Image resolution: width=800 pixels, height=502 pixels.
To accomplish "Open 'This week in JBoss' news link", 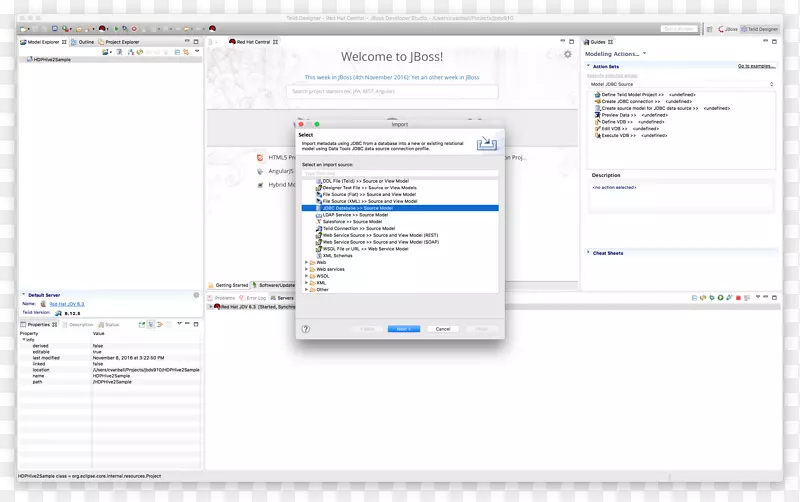I will (392, 78).
